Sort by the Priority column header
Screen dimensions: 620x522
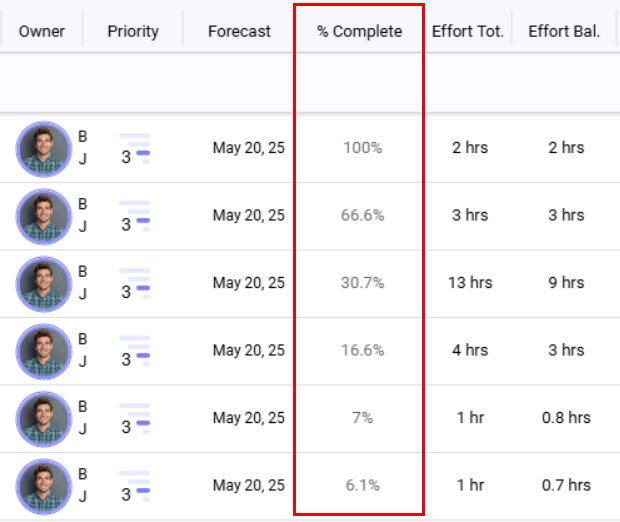[x=133, y=31]
